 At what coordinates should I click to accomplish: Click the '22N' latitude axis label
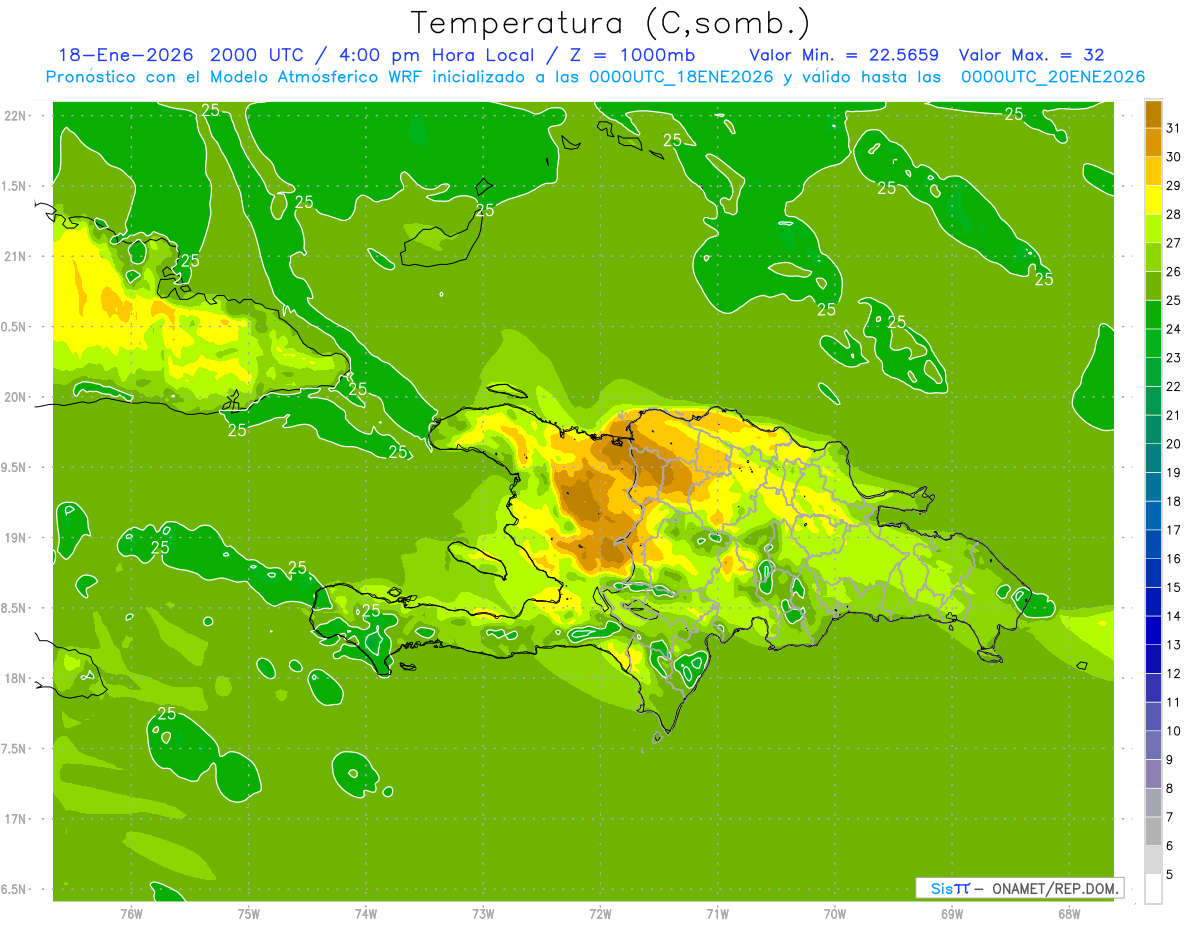[16, 116]
